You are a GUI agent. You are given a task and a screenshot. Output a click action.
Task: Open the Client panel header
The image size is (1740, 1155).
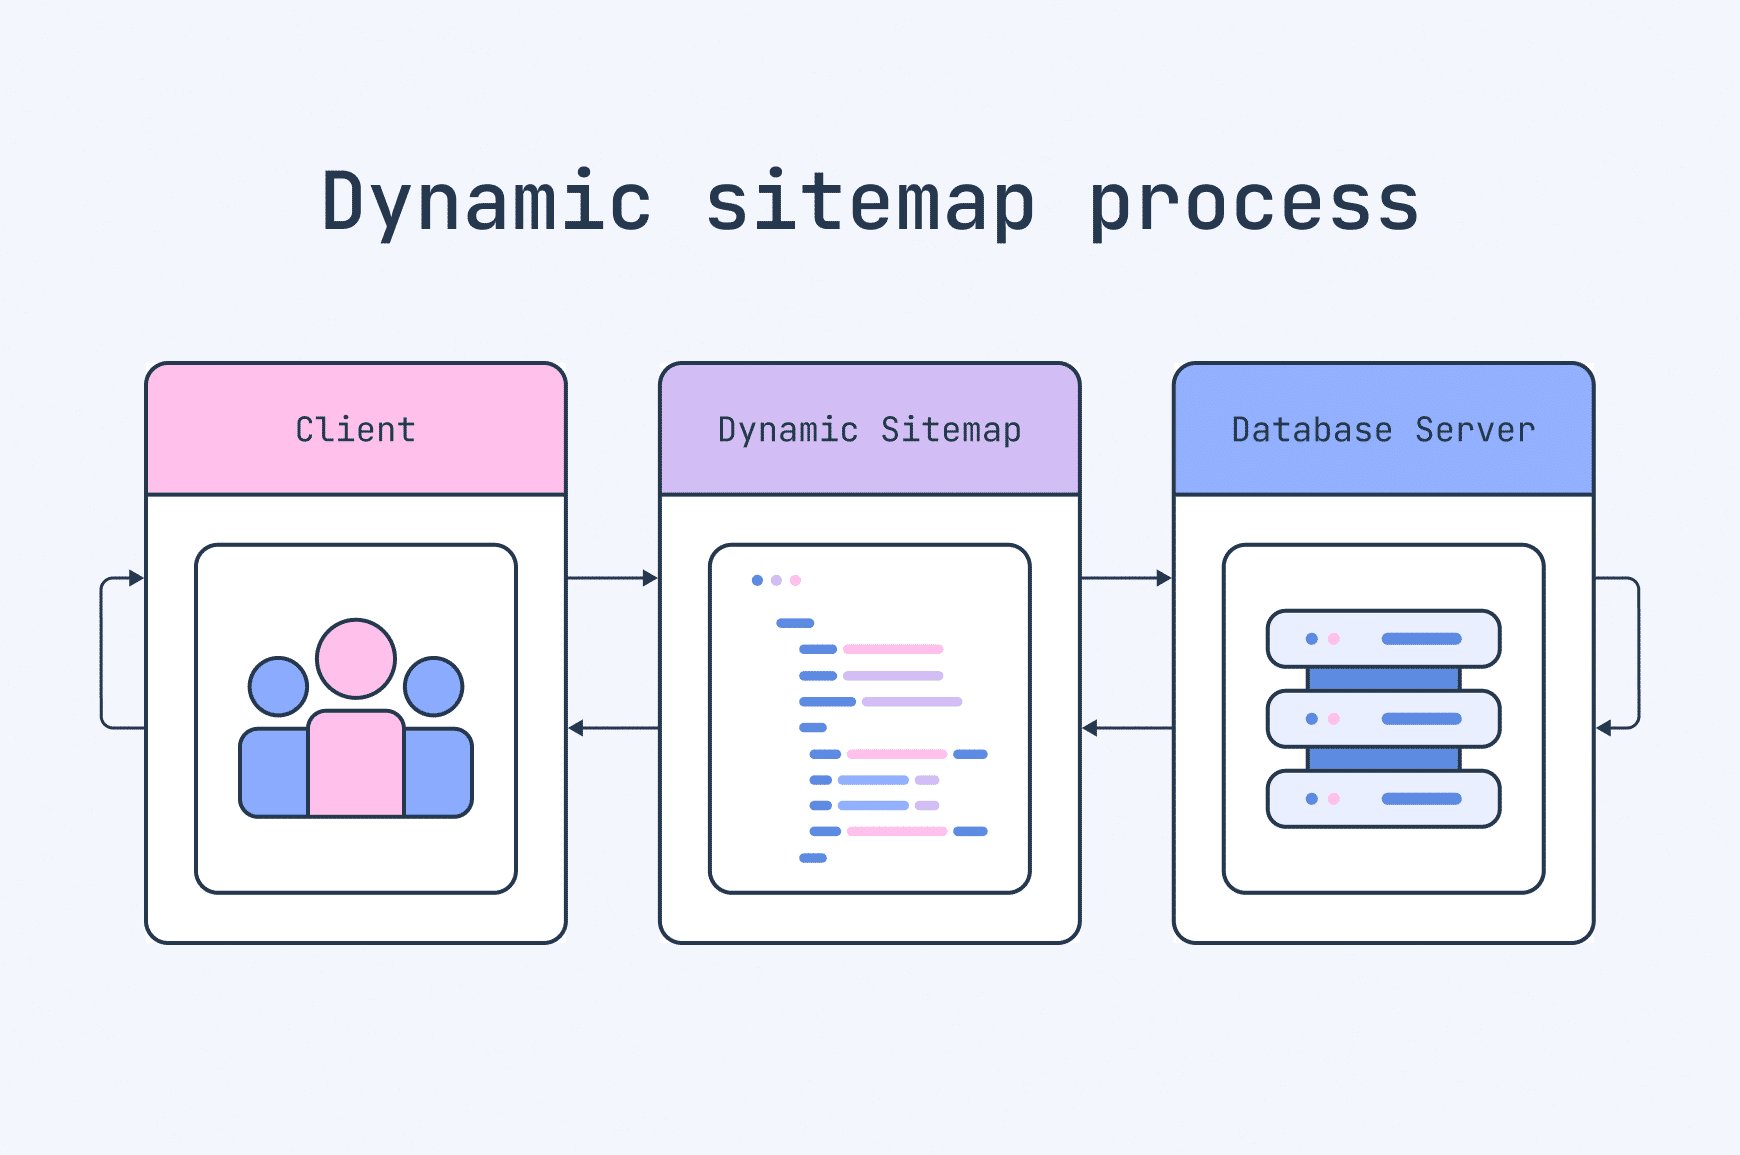[354, 429]
